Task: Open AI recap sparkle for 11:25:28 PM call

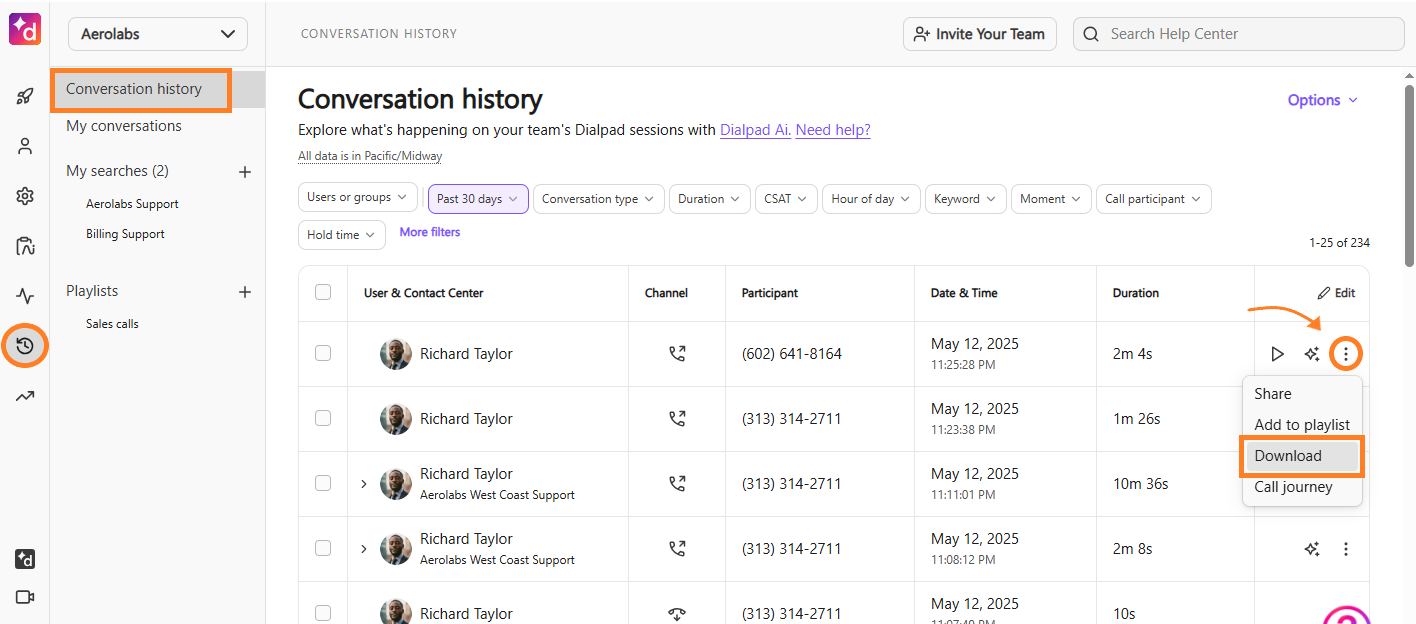Action: pos(1312,354)
